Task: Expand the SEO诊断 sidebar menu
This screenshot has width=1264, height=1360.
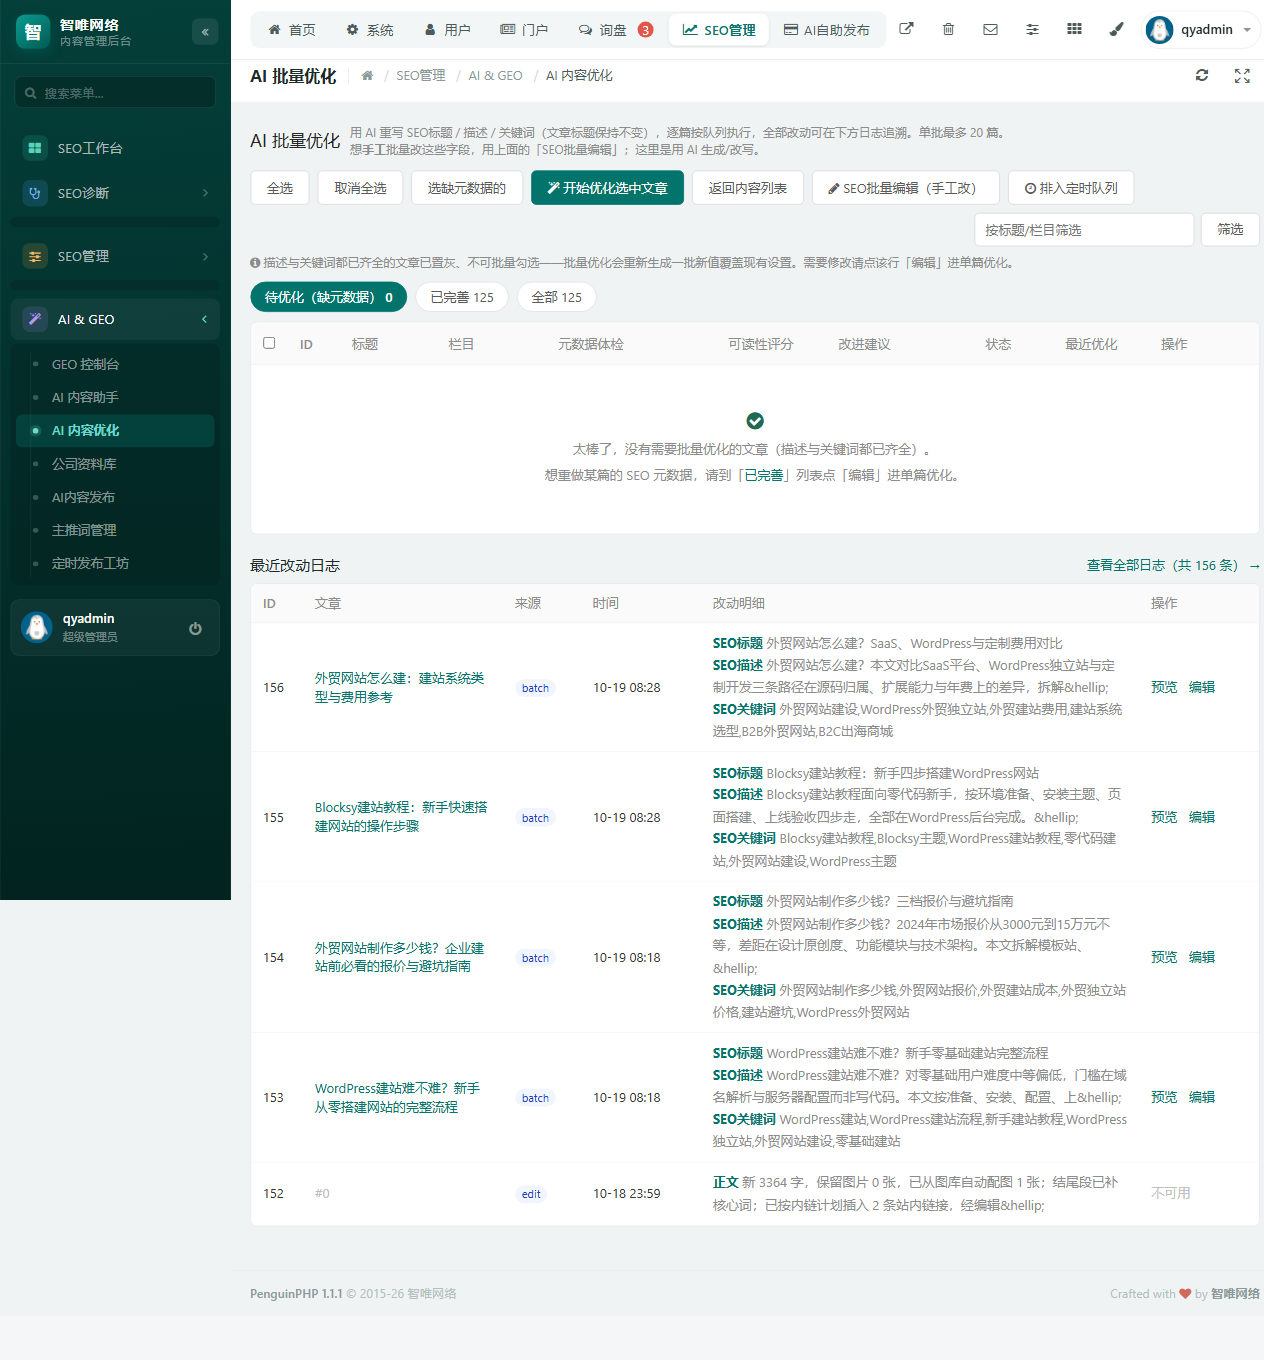Action: point(115,193)
